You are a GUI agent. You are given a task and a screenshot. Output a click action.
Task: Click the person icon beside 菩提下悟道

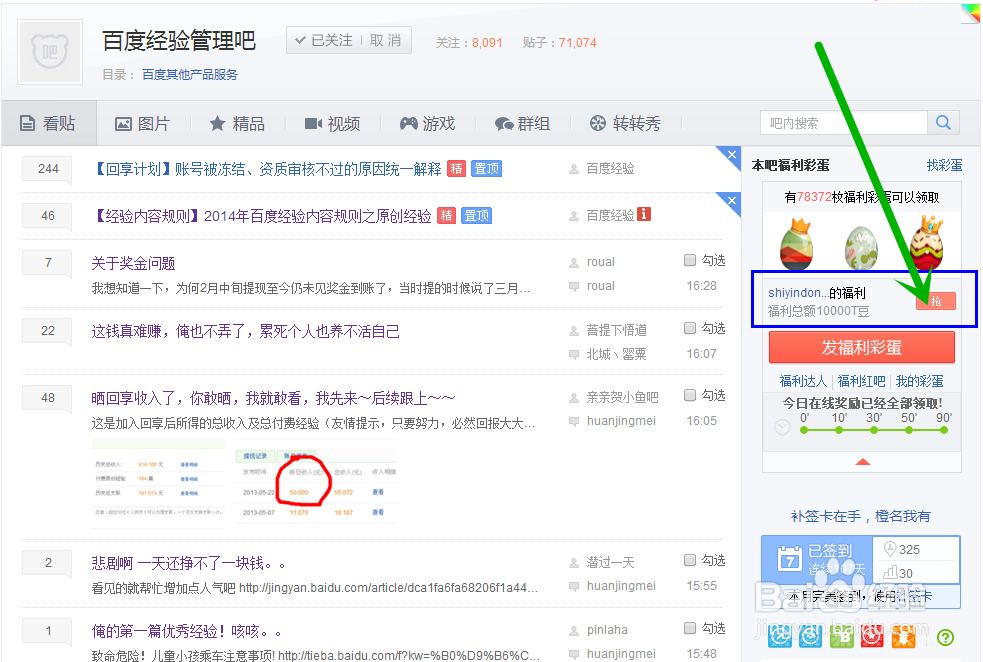click(574, 330)
